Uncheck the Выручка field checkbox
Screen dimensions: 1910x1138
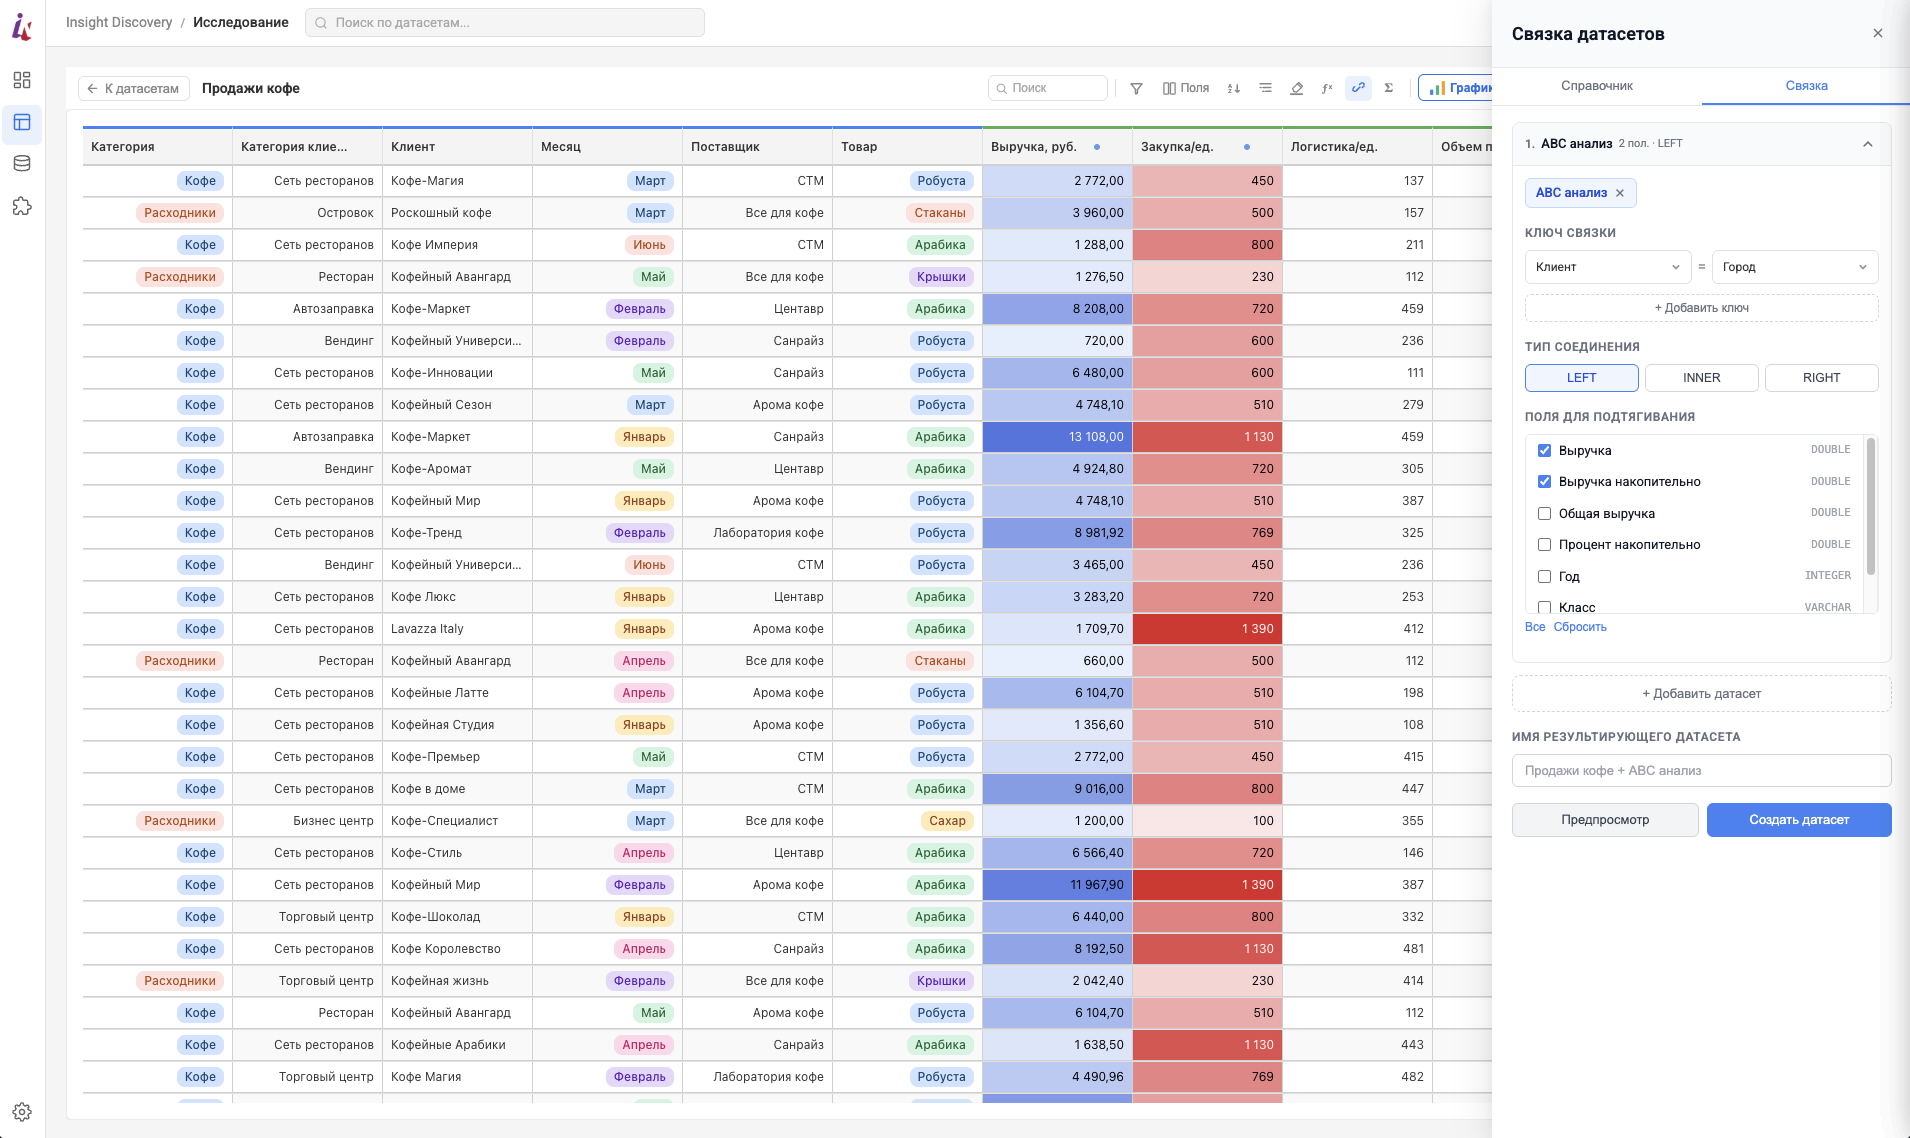click(1544, 450)
